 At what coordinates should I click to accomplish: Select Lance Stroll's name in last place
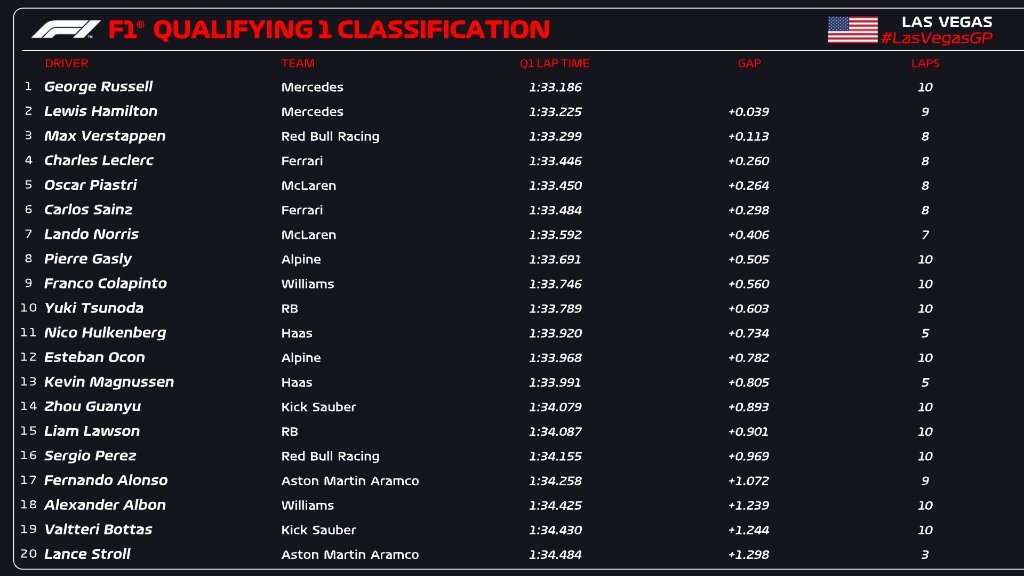[x=87, y=554]
